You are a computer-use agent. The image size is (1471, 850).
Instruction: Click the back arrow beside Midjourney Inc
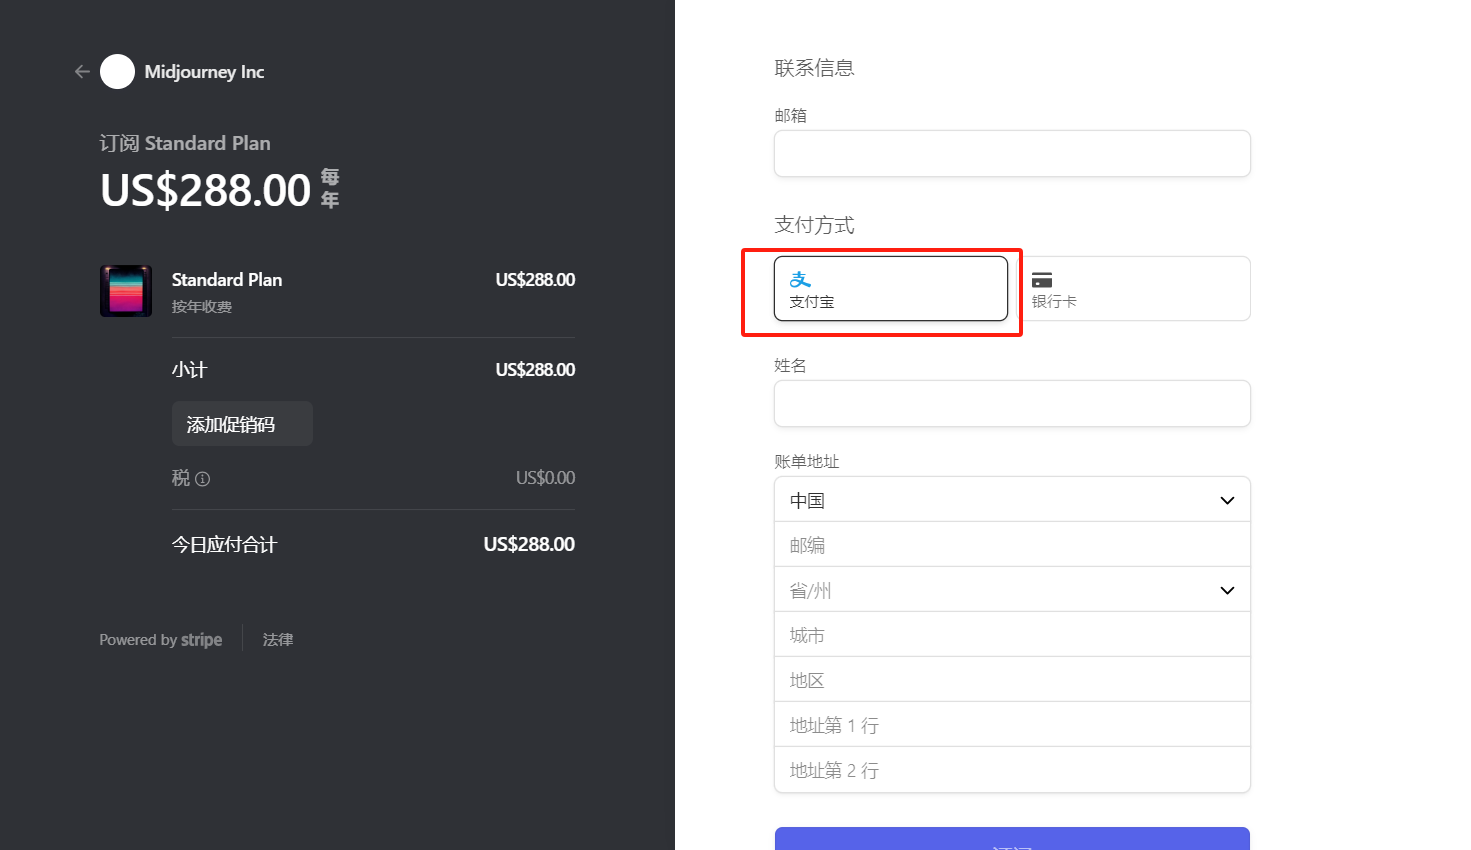pos(82,71)
